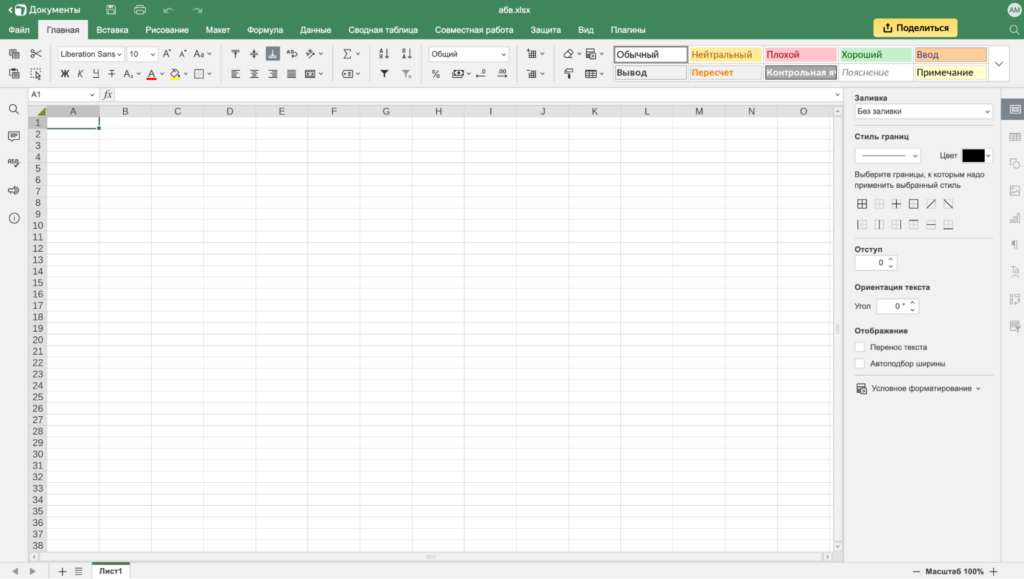The width and height of the screenshot is (1024, 579).
Task: Open the black border color swatch
Action: coord(976,156)
